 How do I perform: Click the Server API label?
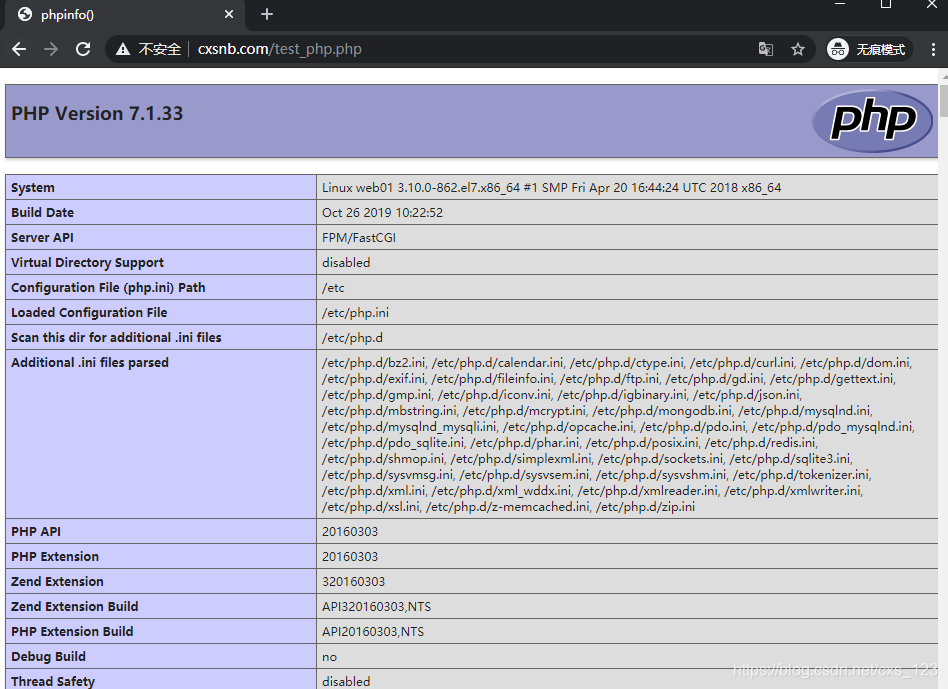[x=42, y=238]
